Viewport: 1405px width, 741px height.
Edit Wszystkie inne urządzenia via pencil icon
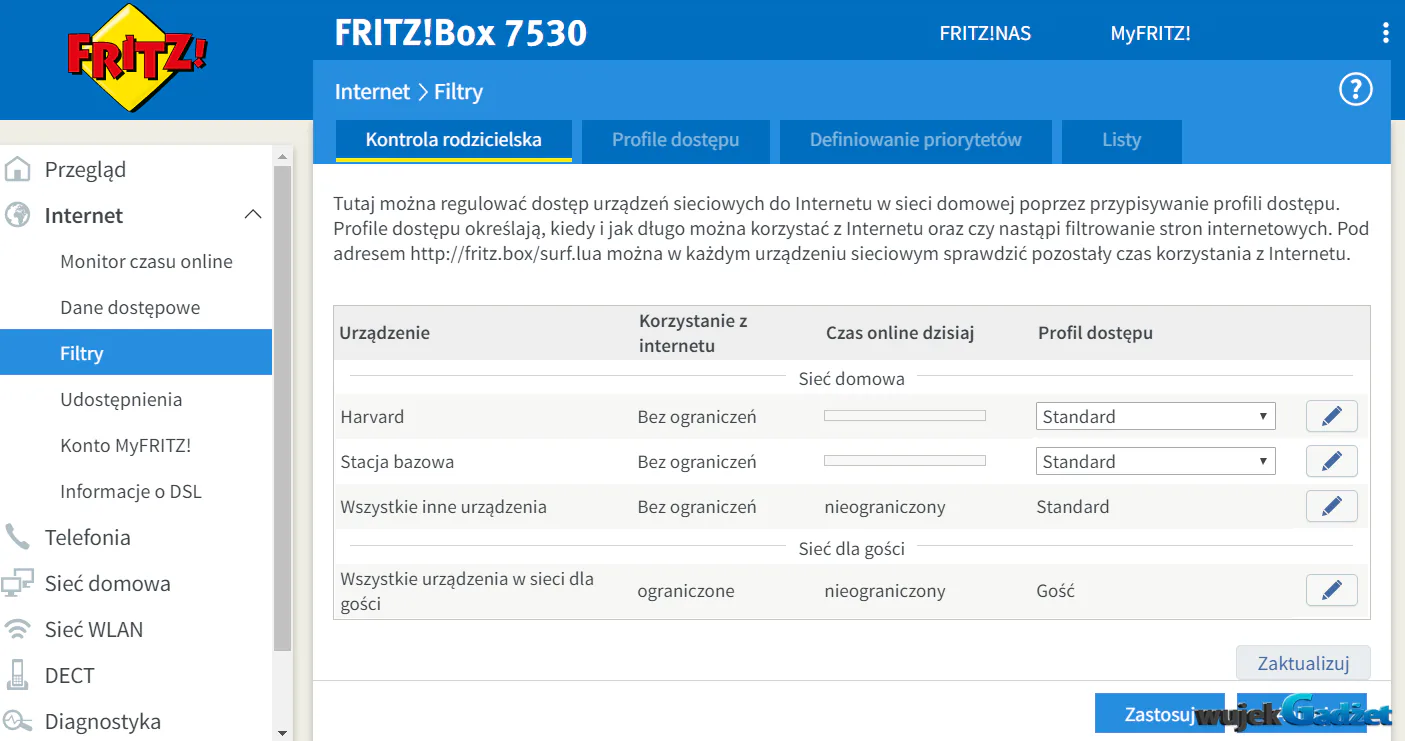point(1331,506)
